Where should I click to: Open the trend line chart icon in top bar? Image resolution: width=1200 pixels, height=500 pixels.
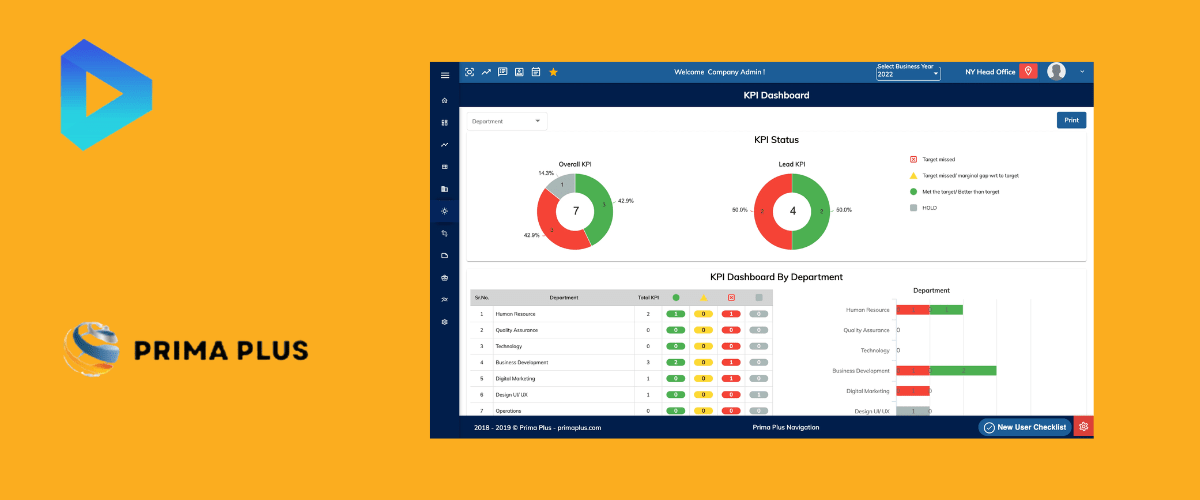pos(486,72)
